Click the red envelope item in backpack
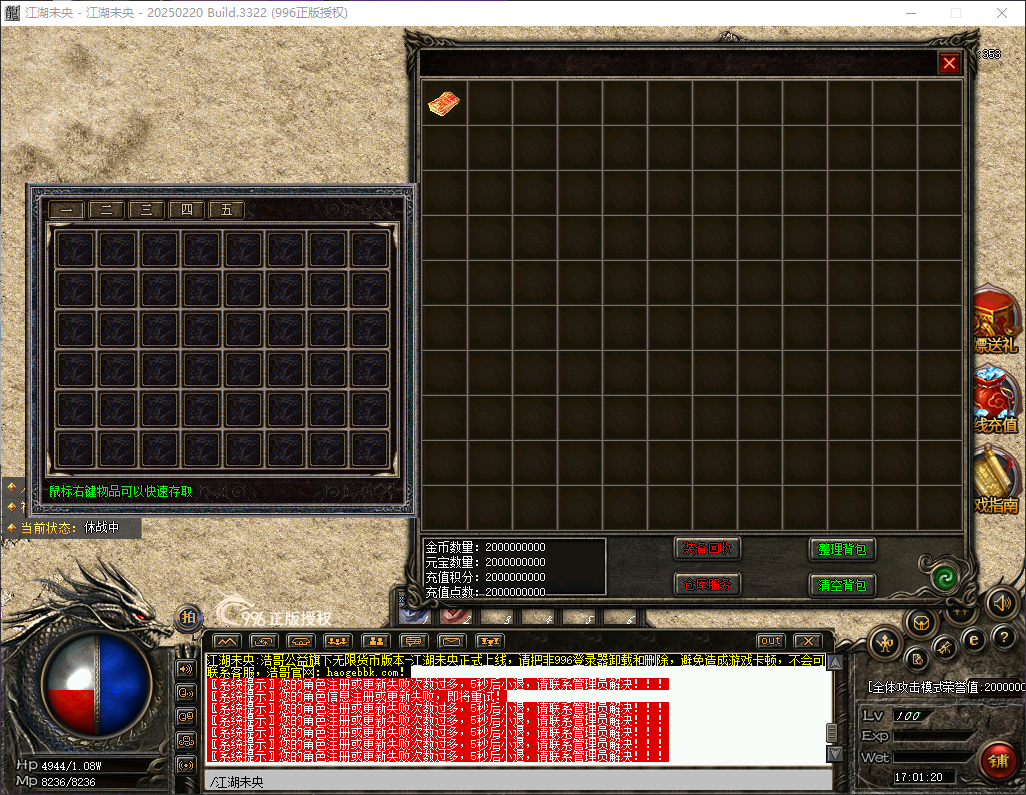This screenshot has height=795, width=1026. point(444,103)
